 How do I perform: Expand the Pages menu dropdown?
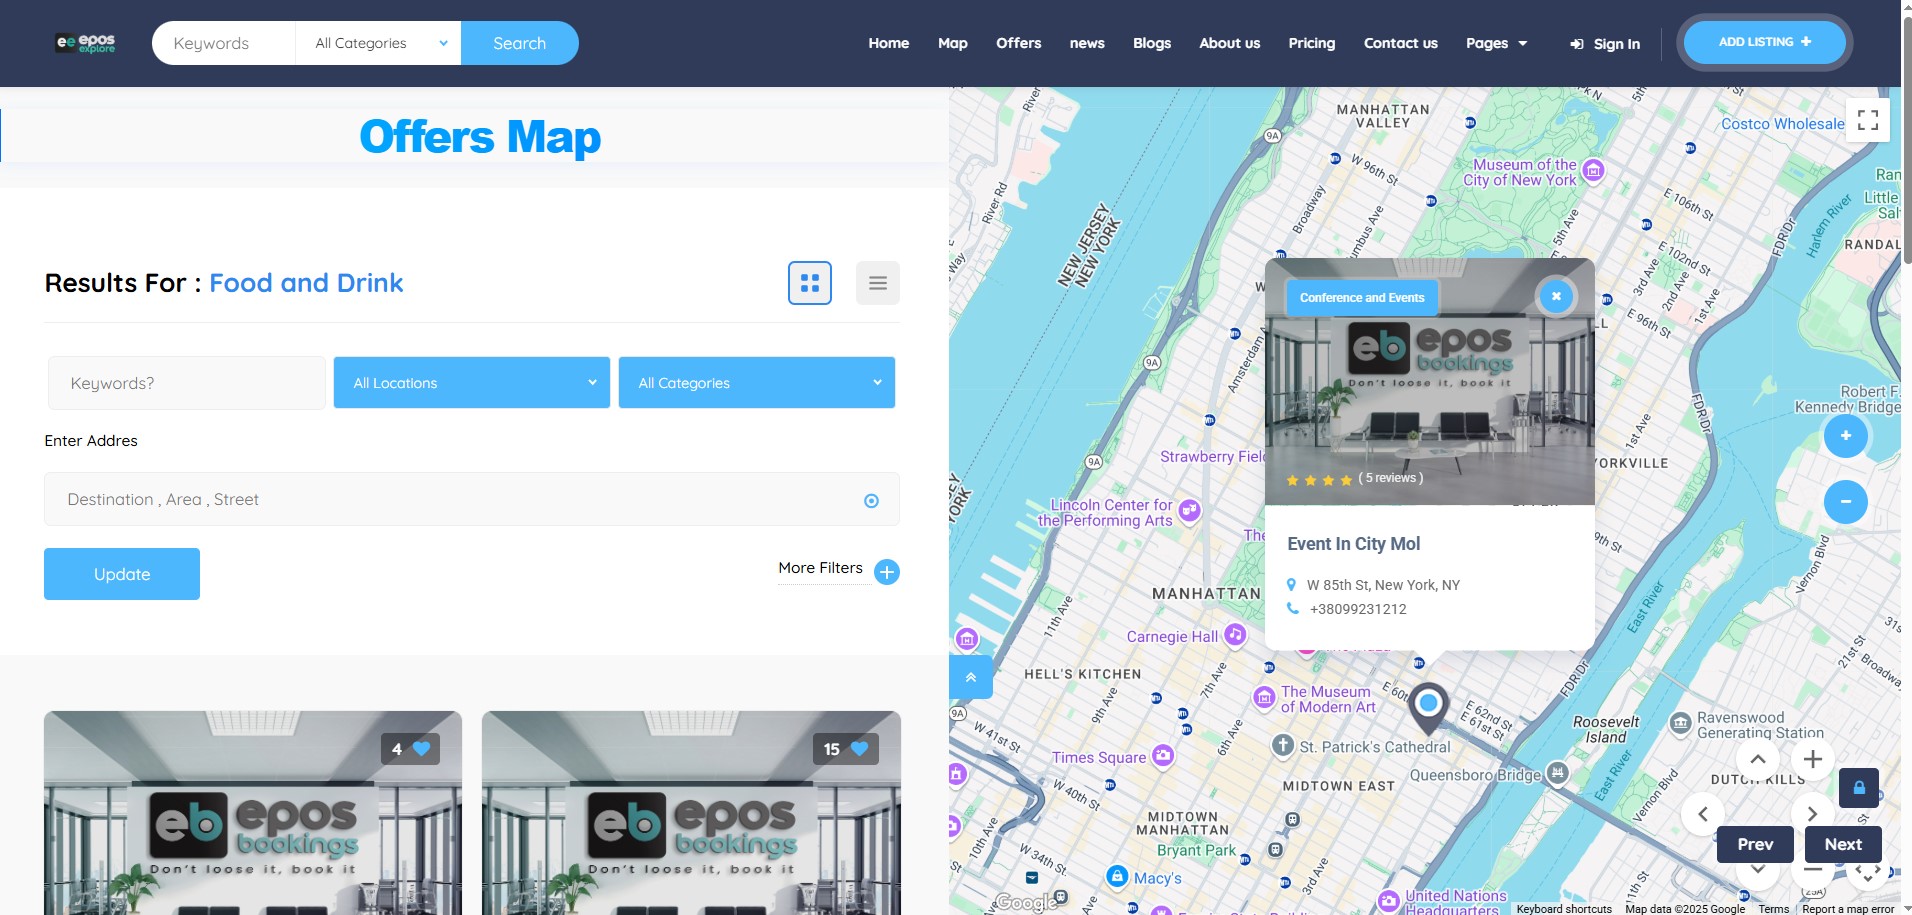pos(1497,43)
